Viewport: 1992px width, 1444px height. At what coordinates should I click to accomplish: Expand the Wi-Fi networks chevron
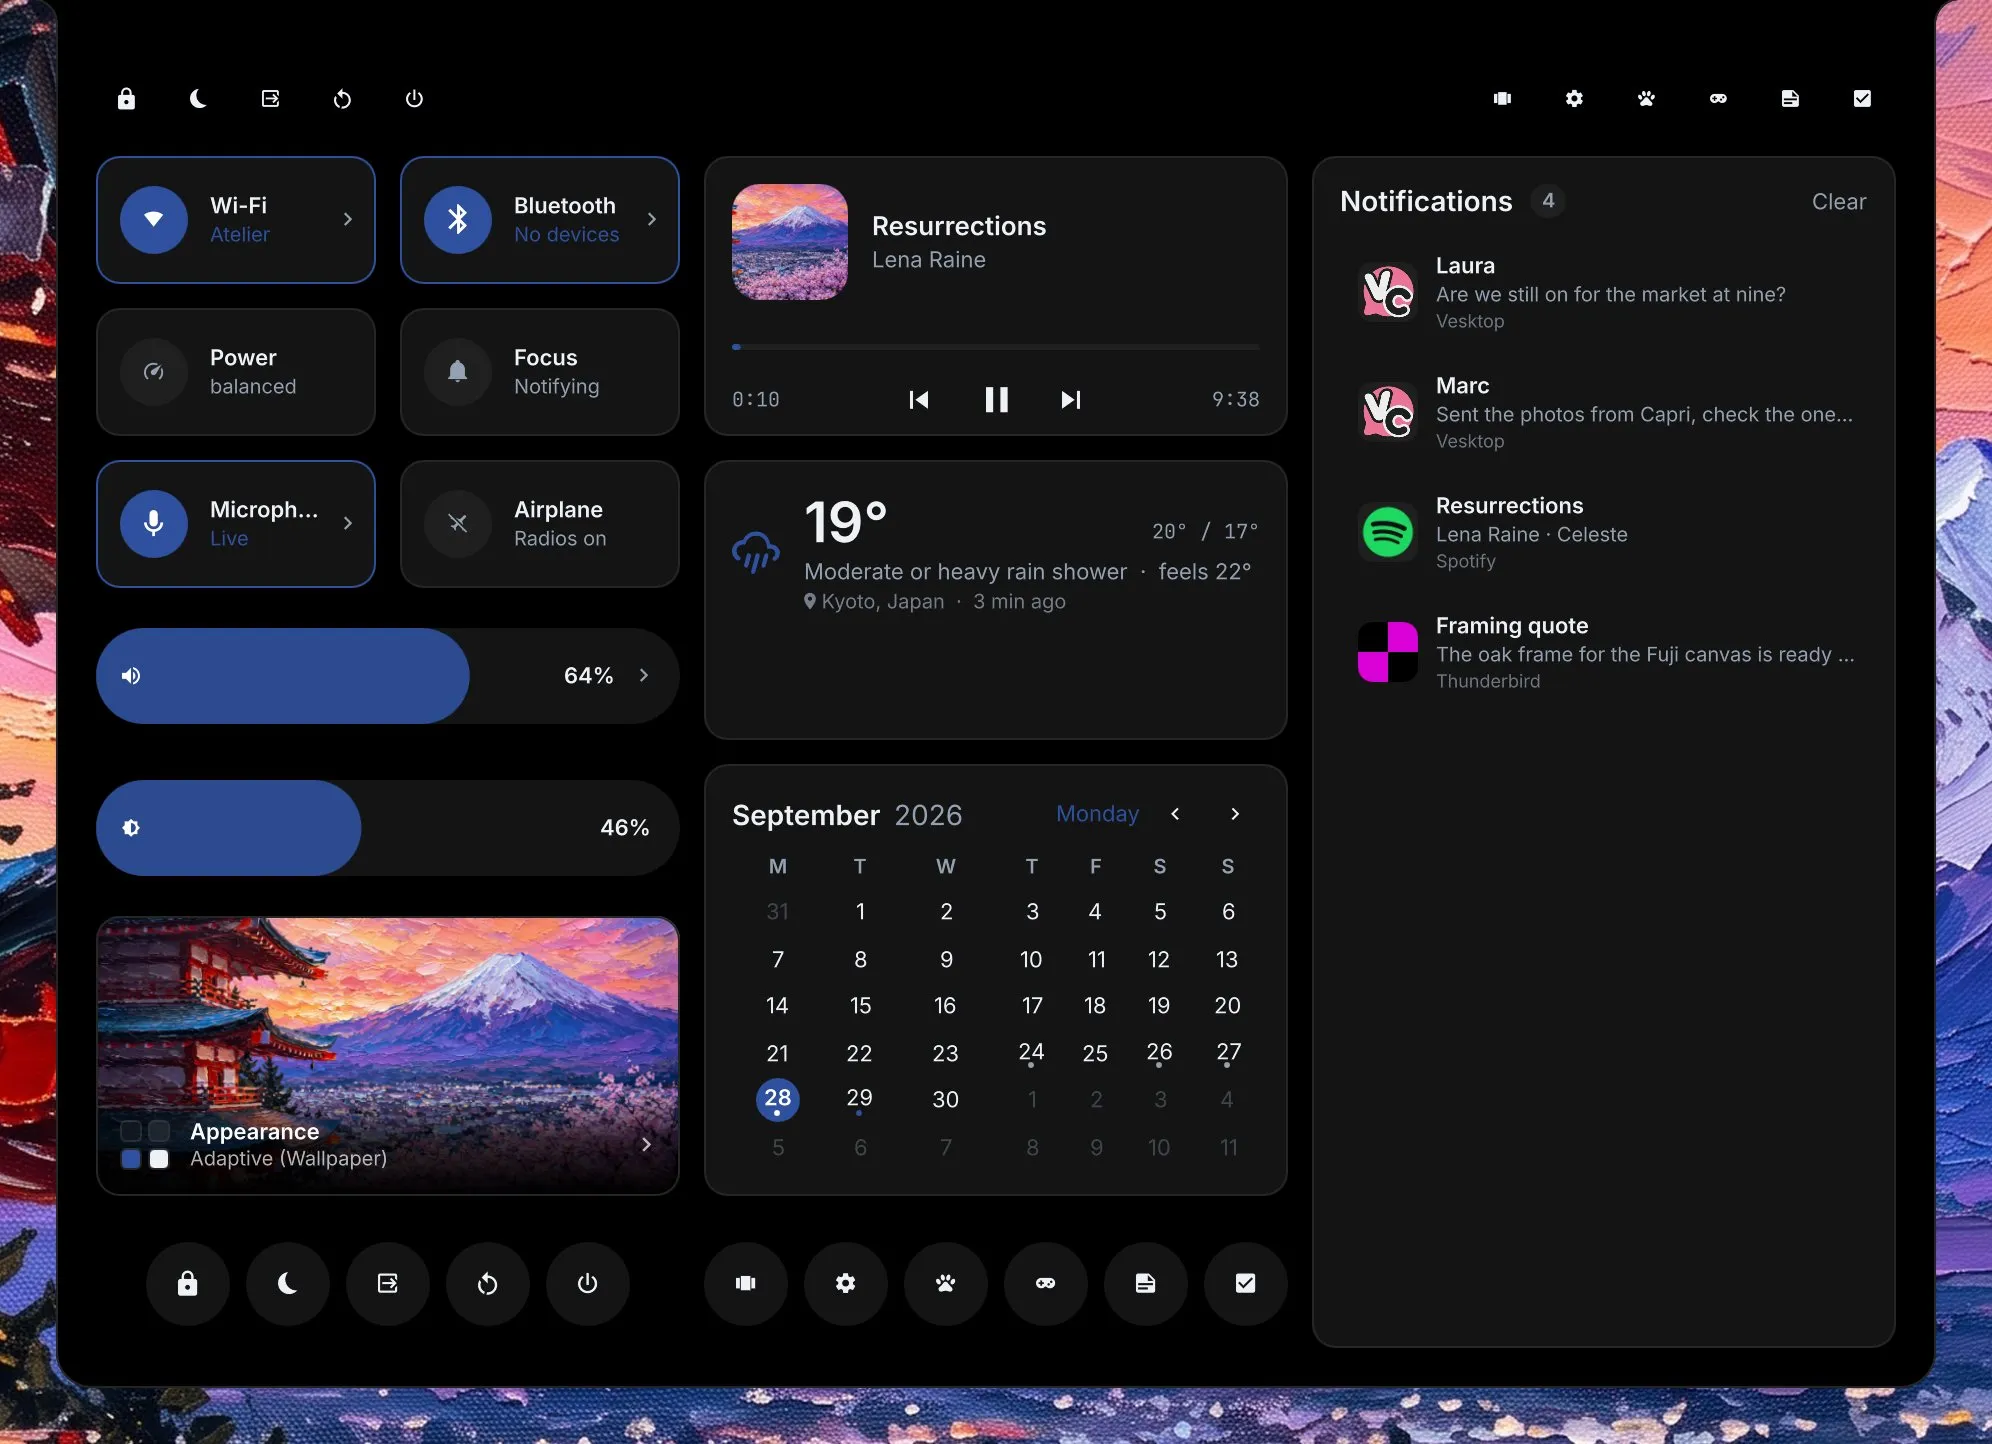click(x=347, y=219)
